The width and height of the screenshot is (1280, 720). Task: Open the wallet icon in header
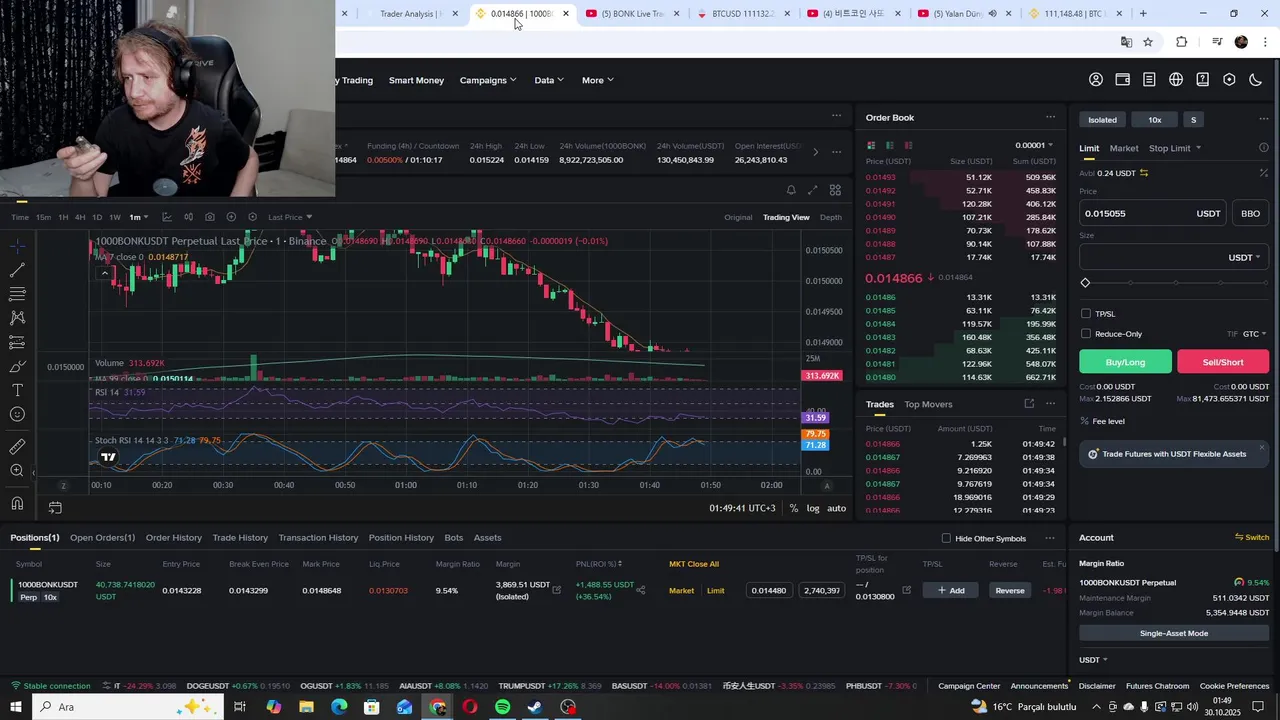click(1123, 80)
